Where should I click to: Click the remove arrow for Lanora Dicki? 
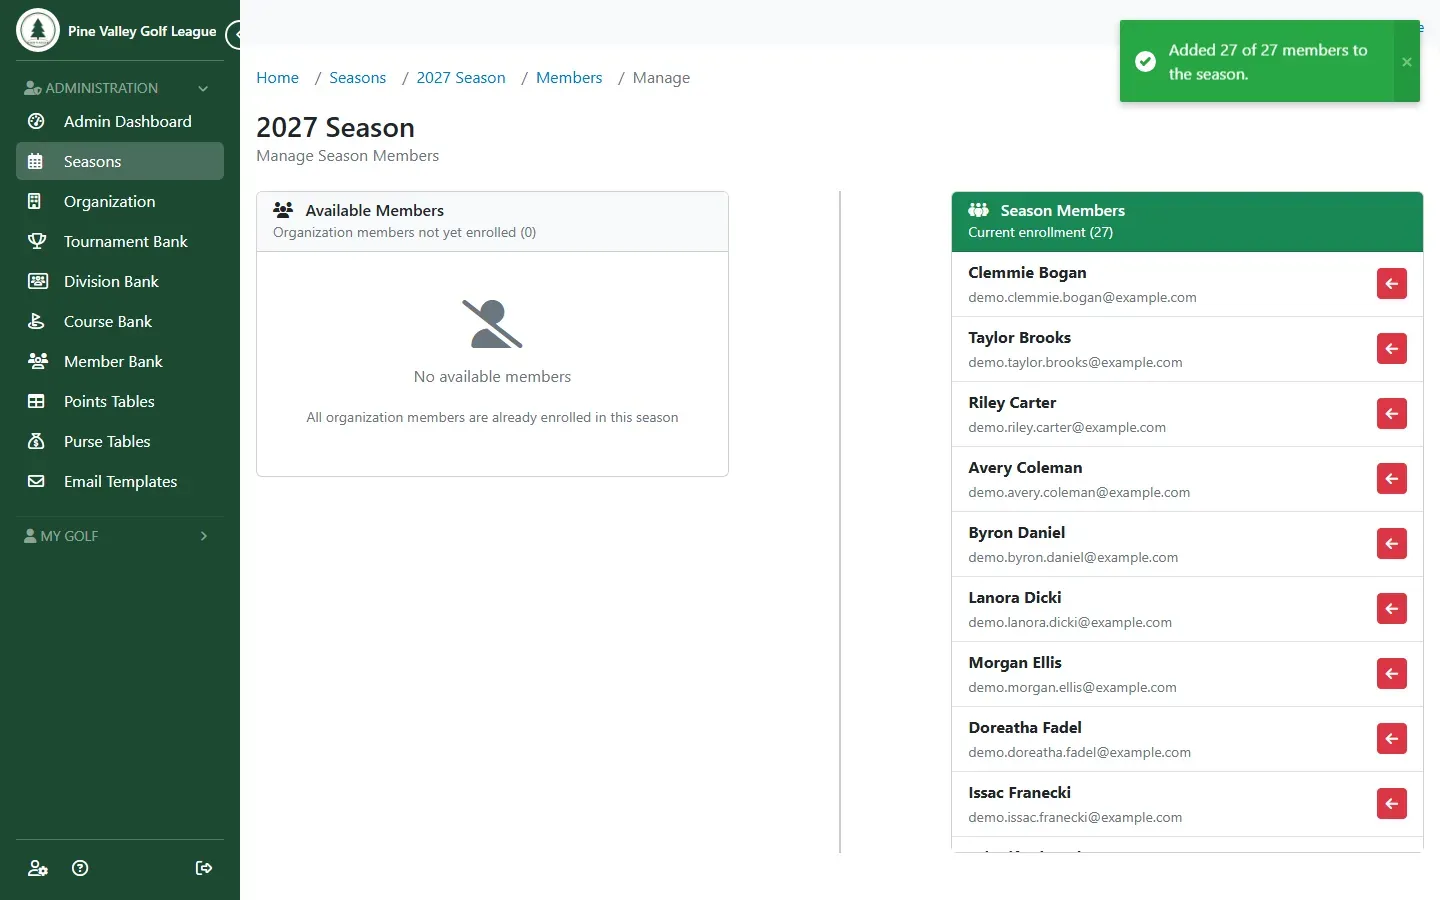click(1391, 609)
